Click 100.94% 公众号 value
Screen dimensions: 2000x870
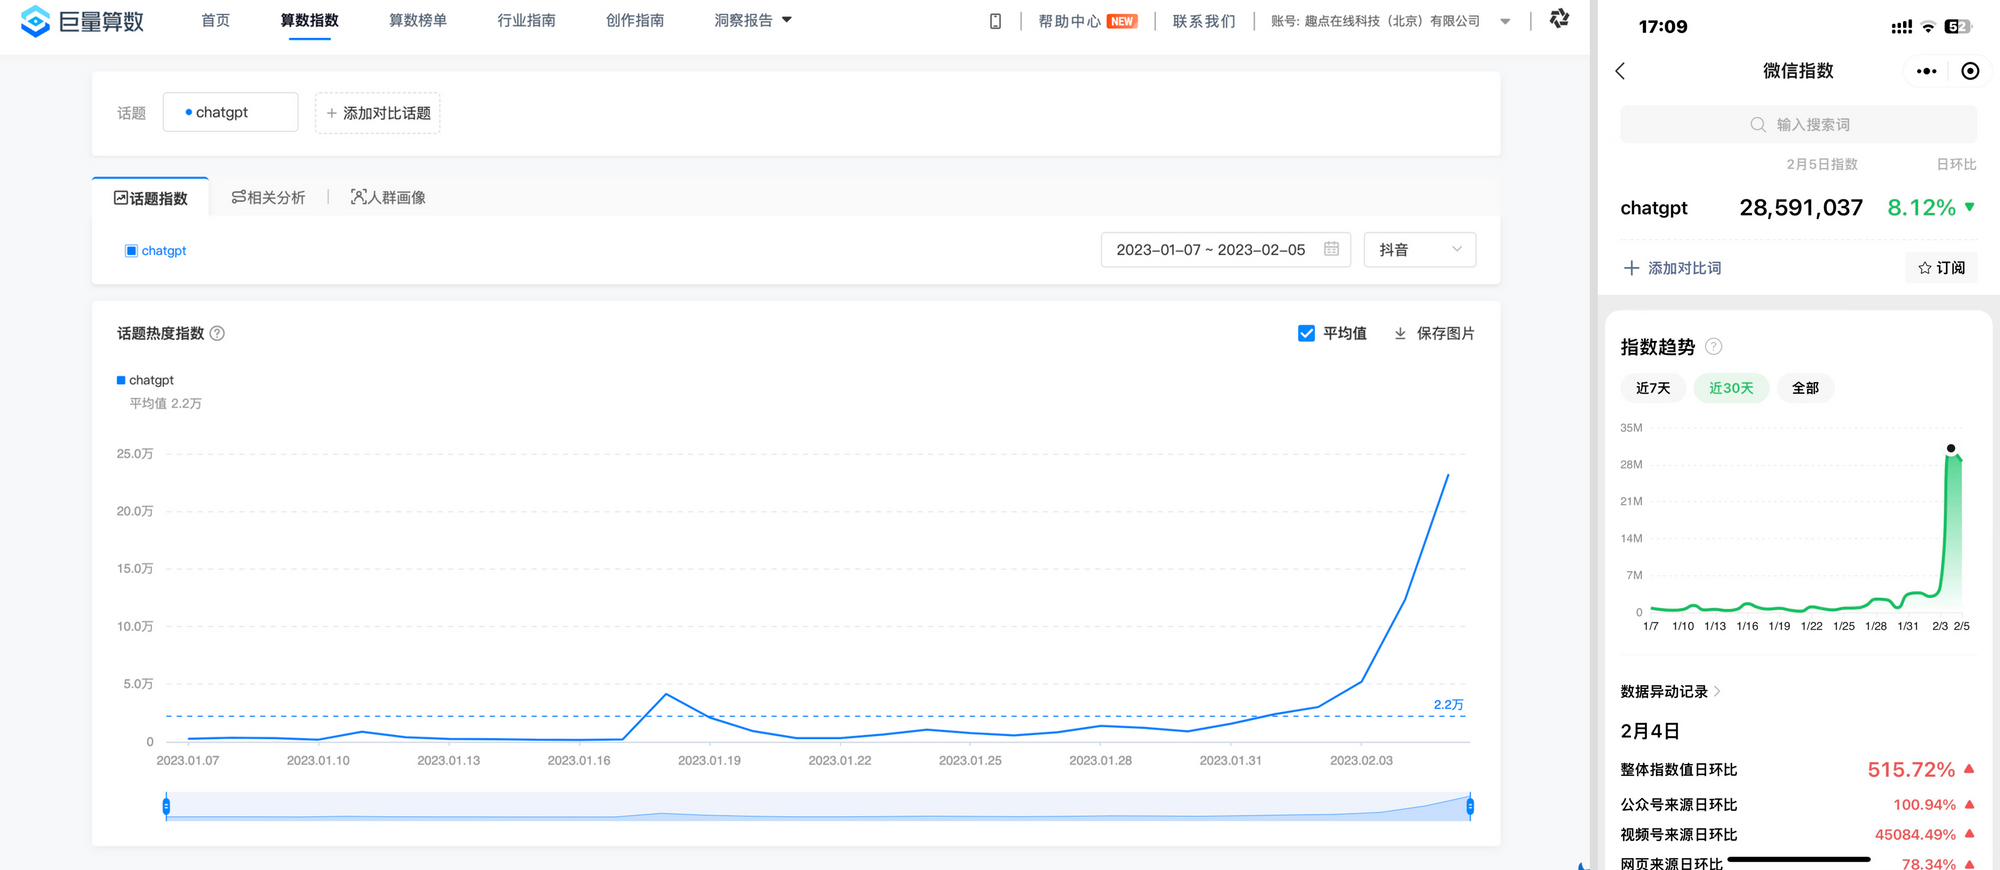[1924, 804]
